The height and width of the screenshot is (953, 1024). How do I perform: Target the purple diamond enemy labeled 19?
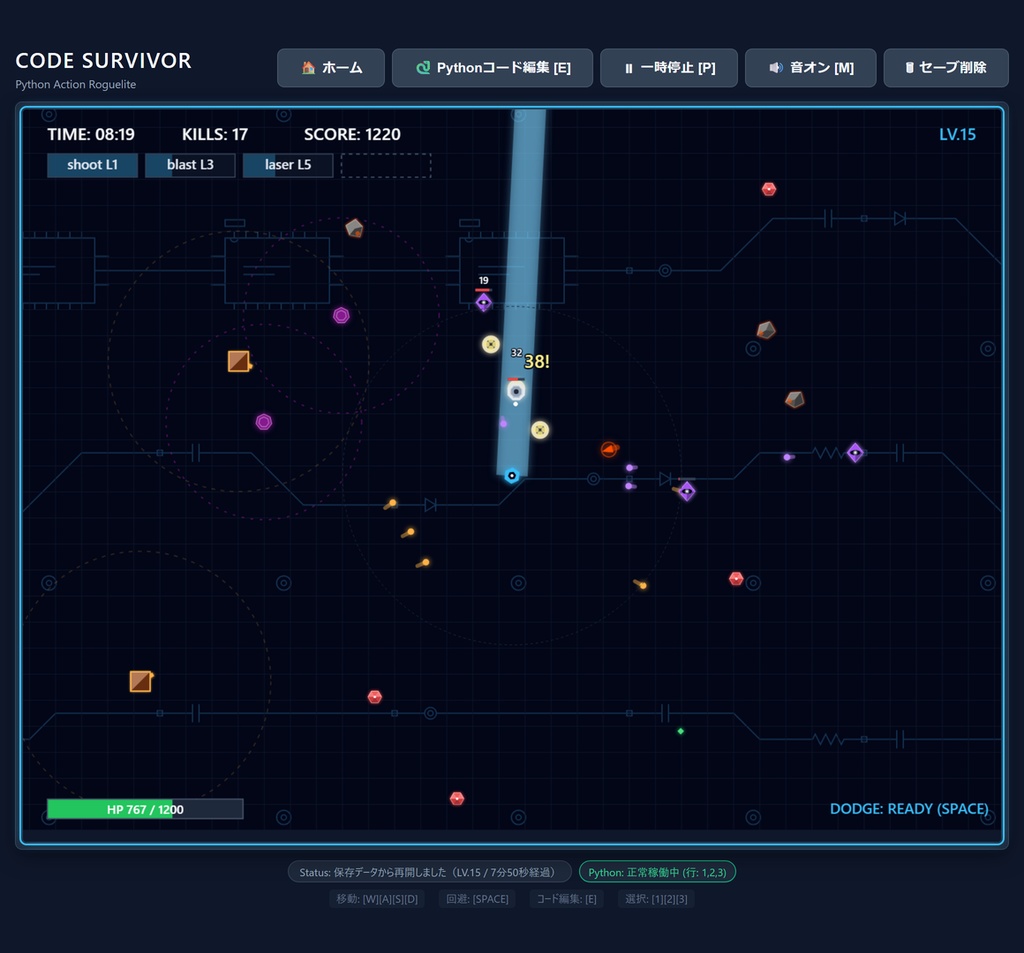click(483, 302)
